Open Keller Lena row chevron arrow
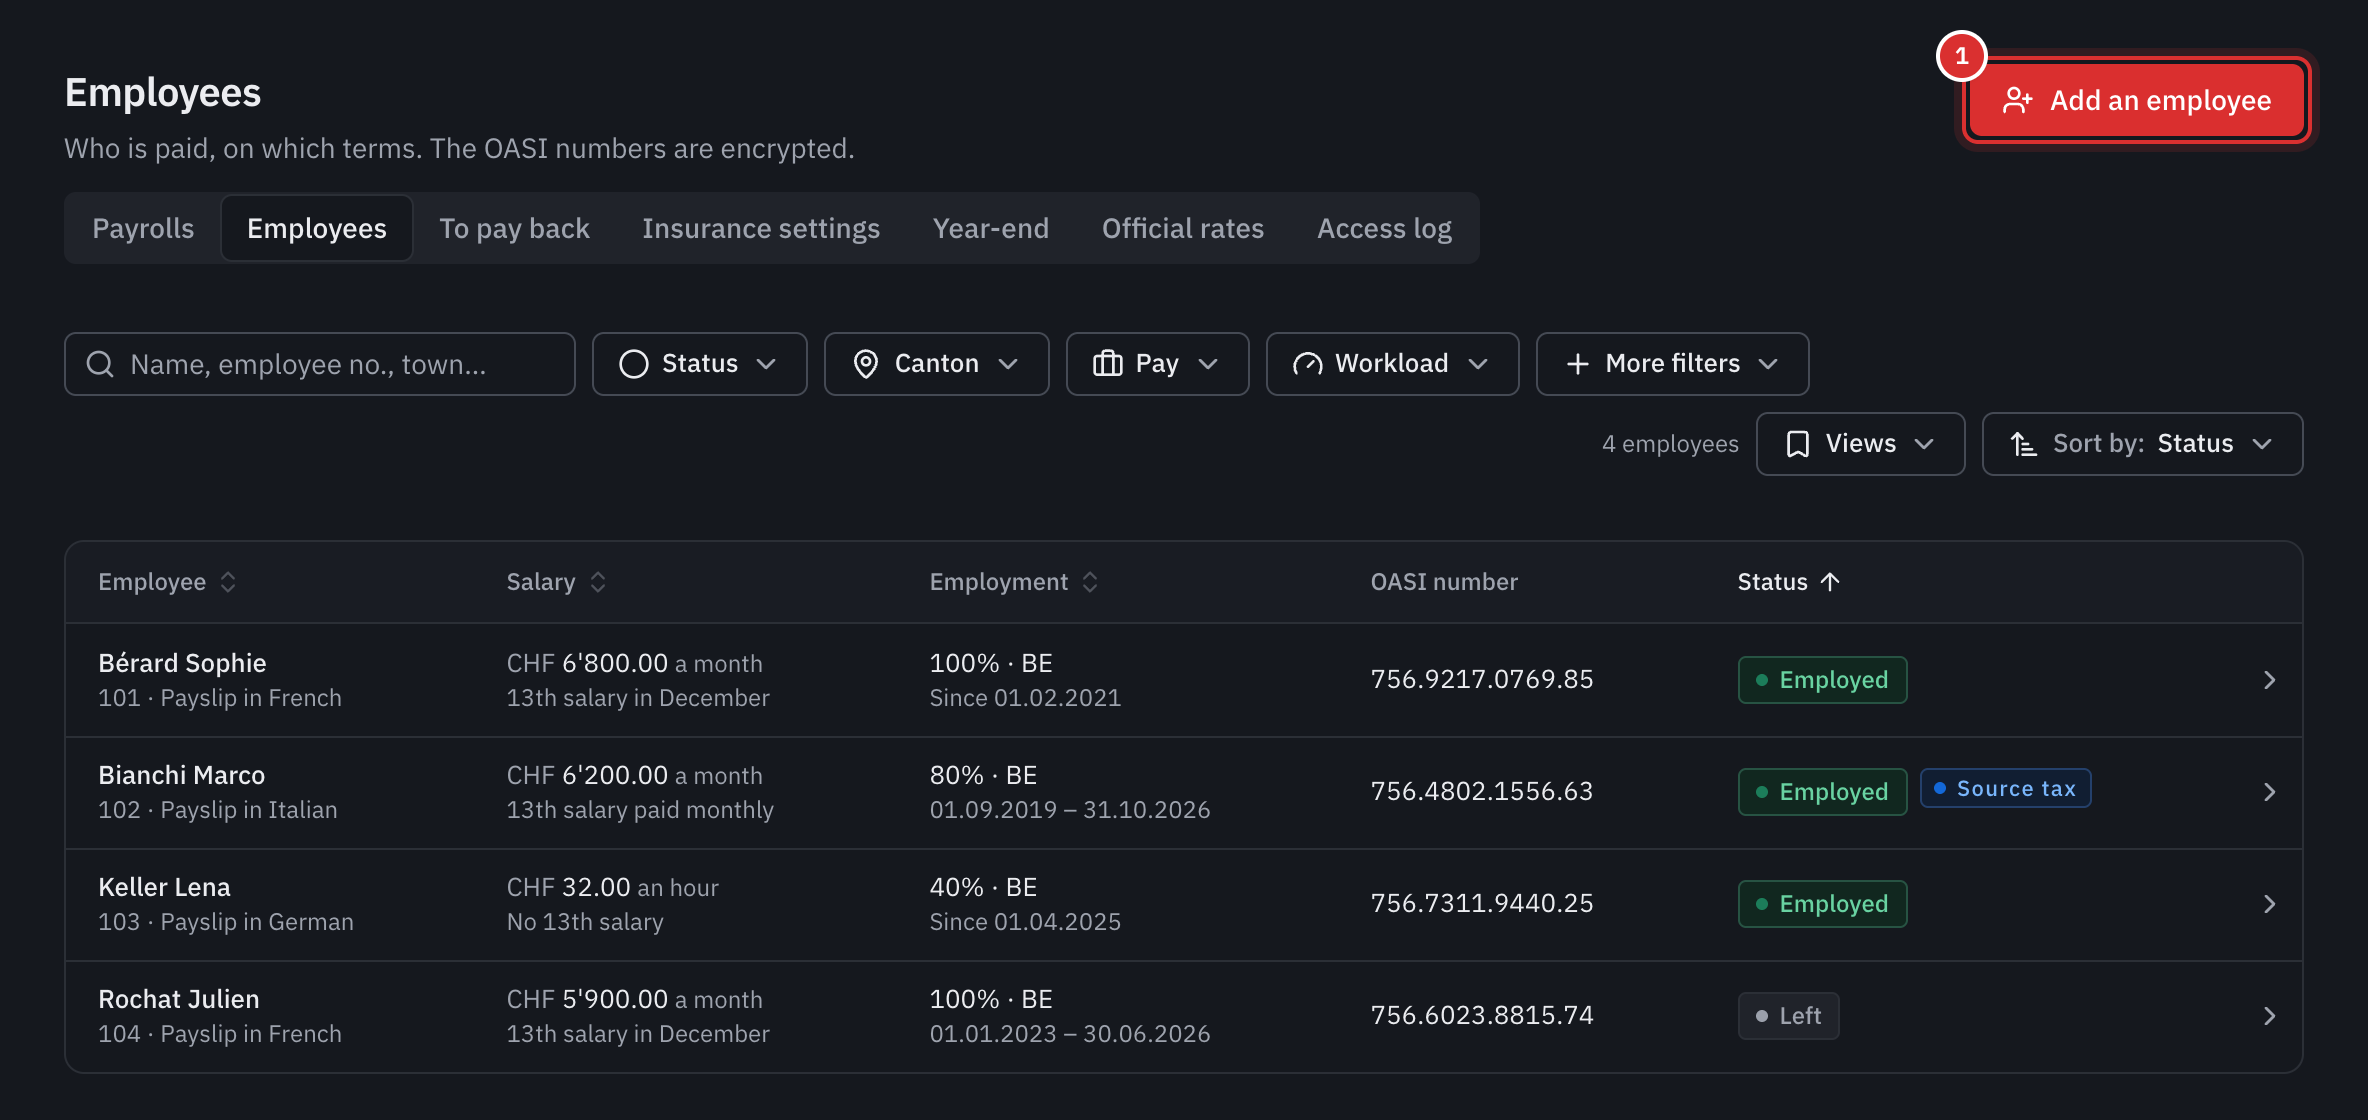The image size is (2368, 1120). pos(2269,904)
